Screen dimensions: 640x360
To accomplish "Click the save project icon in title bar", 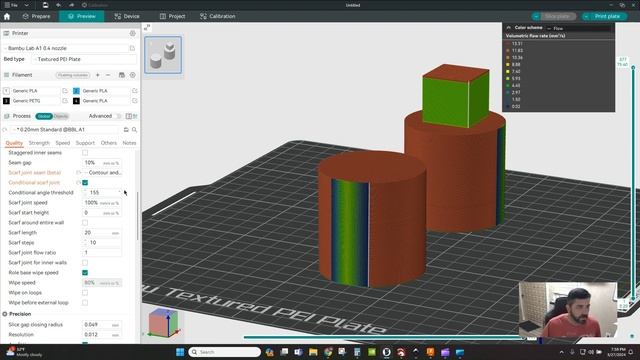I will (x=45, y=5).
